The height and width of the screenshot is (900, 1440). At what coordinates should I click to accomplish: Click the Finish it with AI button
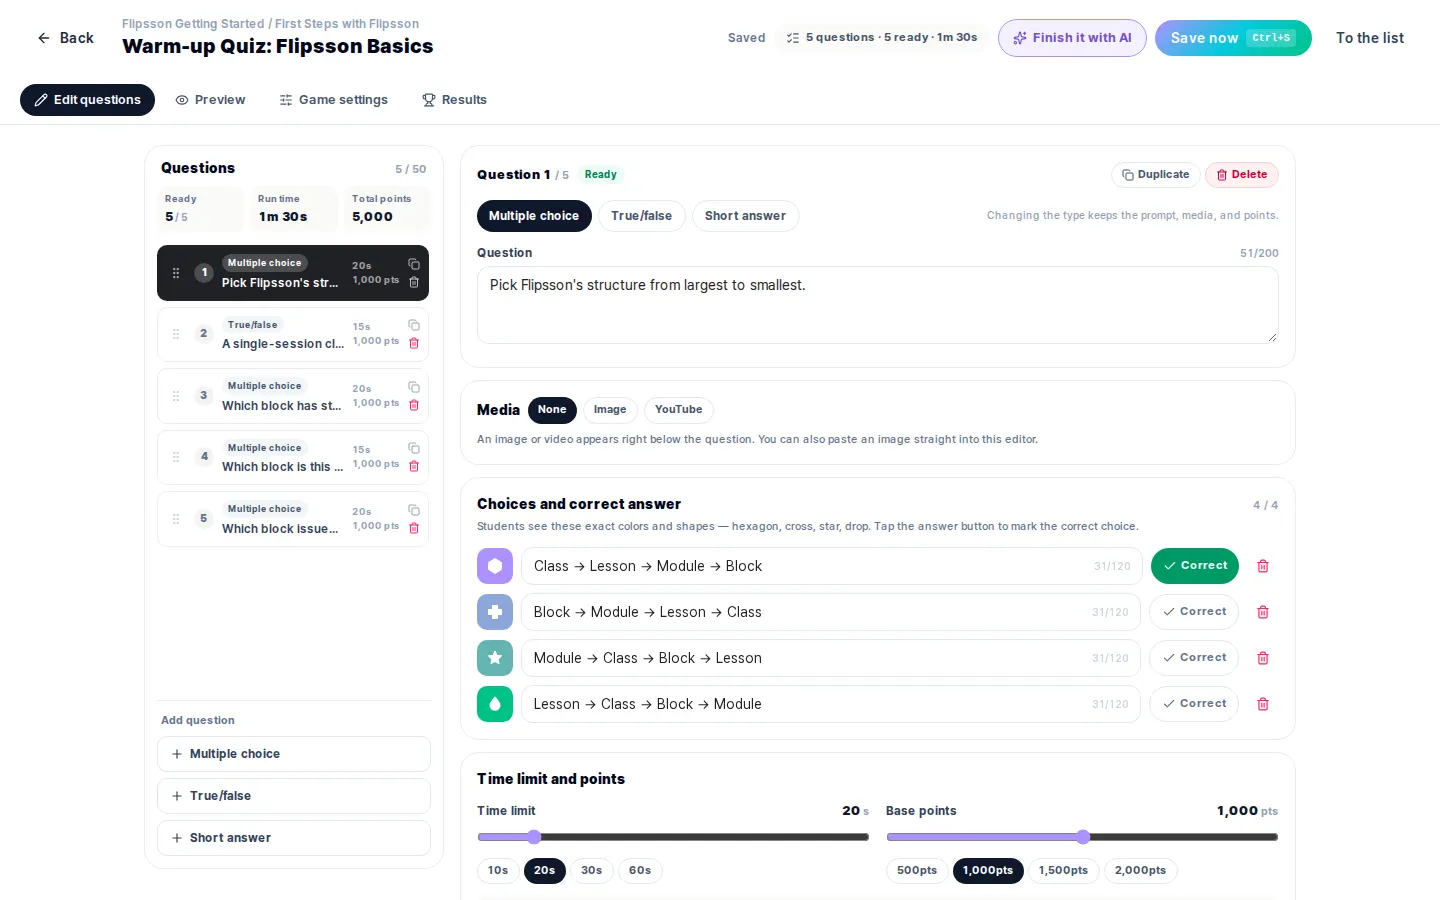click(x=1072, y=38)
